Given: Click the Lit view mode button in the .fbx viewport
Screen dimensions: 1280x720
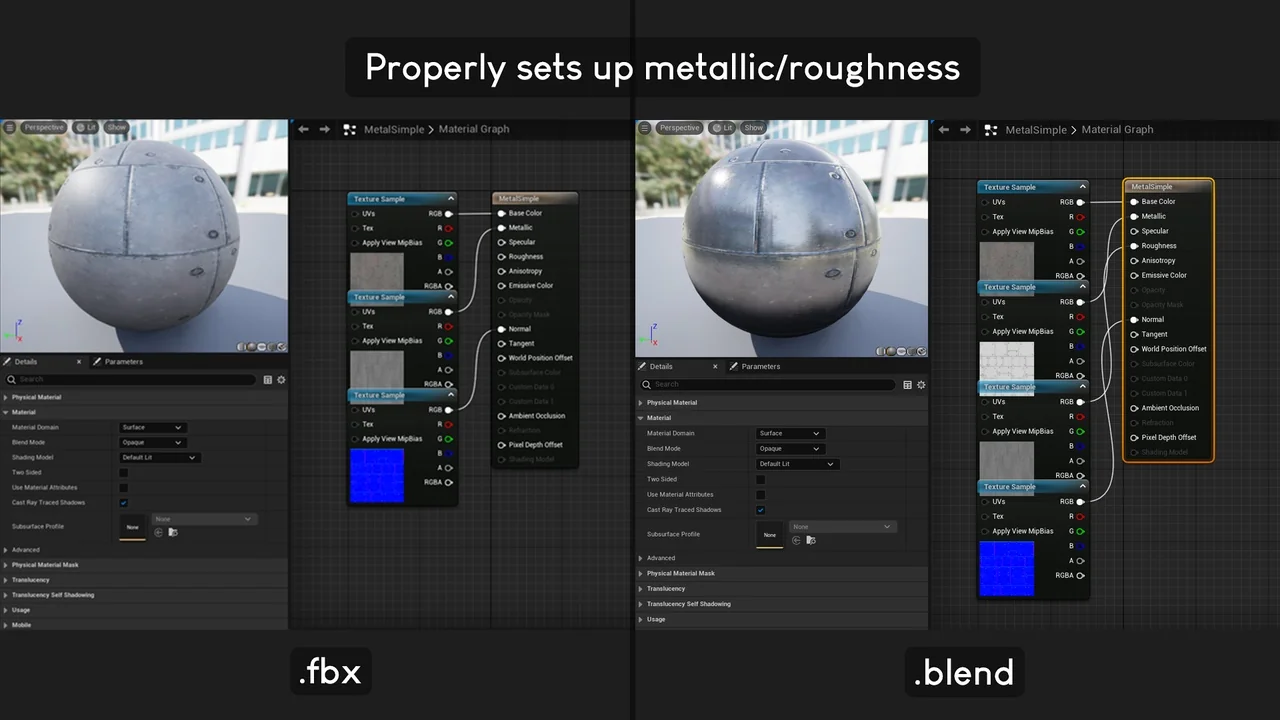Looking at the screenshot, I should [x=86, y=127].
